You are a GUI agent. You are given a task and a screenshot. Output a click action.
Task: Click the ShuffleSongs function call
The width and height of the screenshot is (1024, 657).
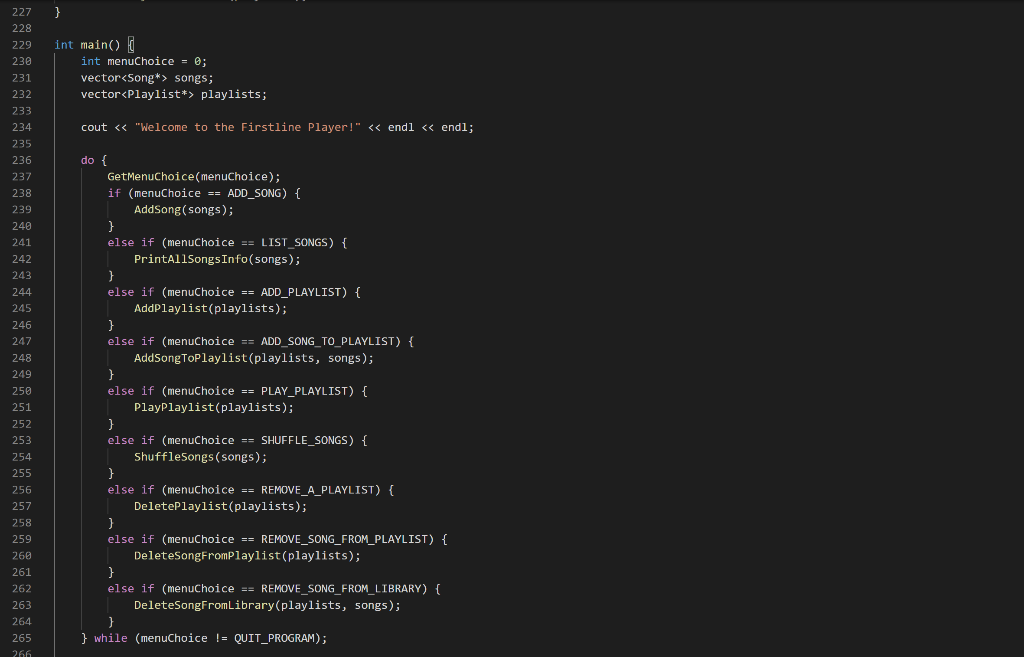pos(175,455)
